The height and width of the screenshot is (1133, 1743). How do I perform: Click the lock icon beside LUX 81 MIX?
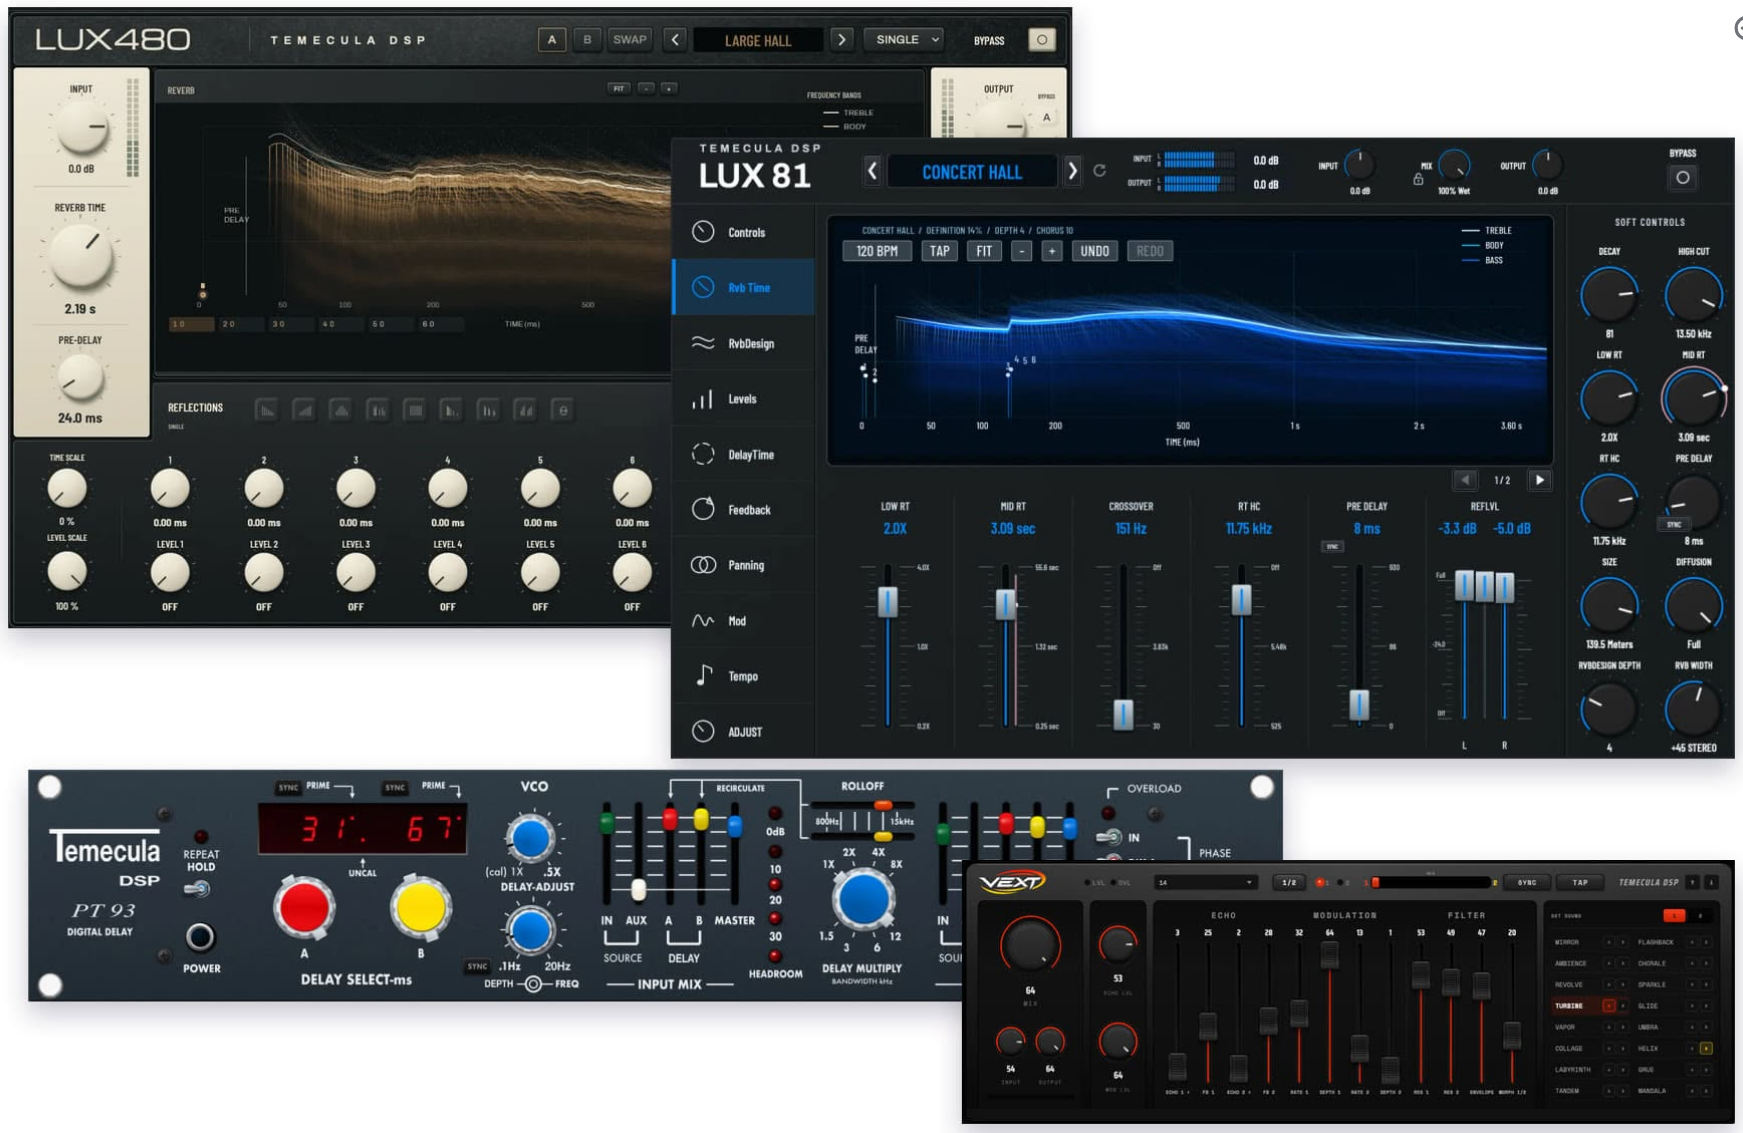point(1417,180)
